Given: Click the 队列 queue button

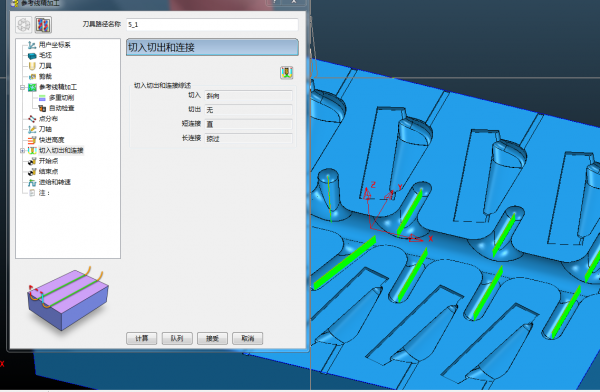Looking at the screenshot, I should tap(177, 338).
